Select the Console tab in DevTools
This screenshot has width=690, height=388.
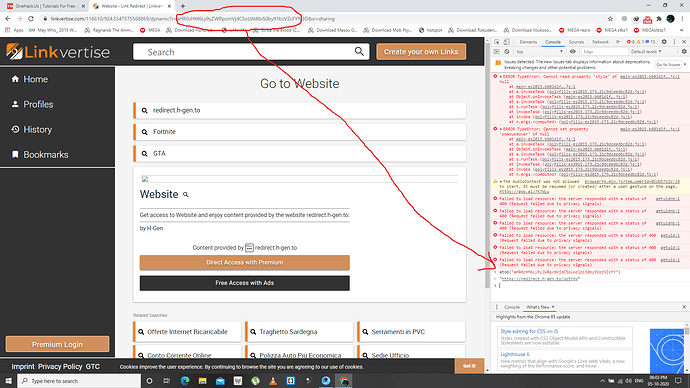(553, 42)
